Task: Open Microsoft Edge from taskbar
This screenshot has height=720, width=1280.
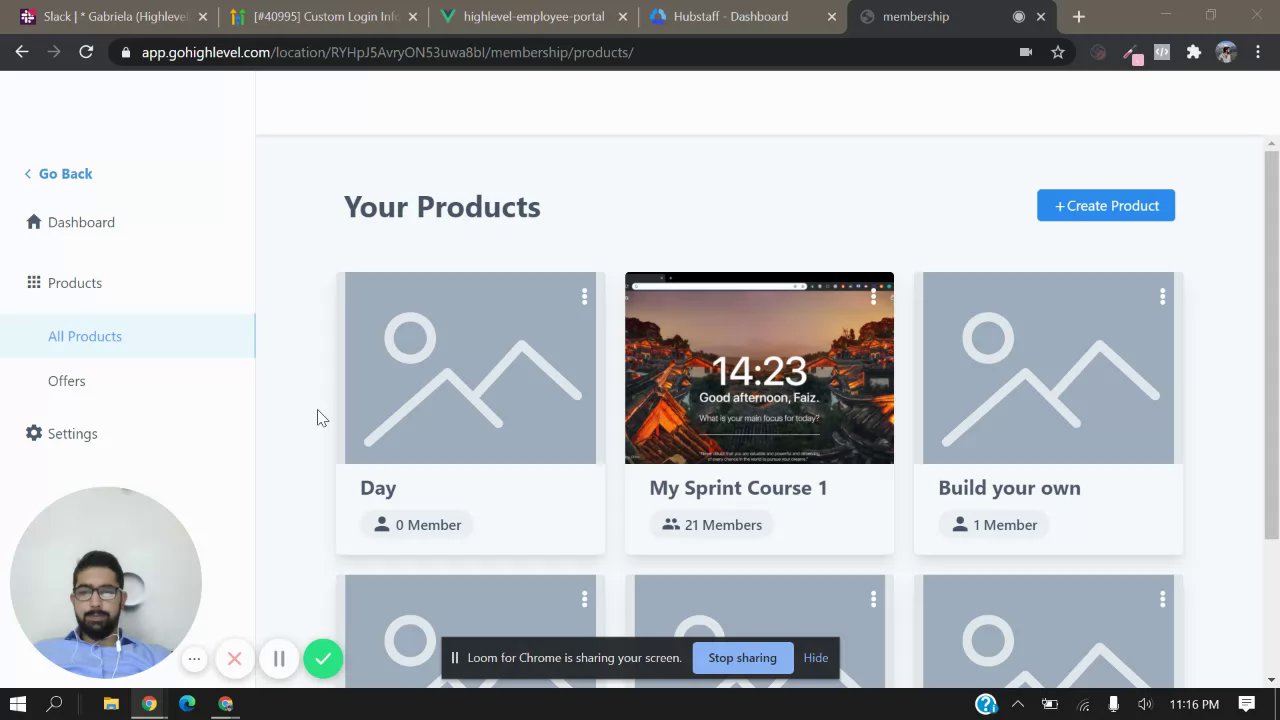Action: pos(187,704)
